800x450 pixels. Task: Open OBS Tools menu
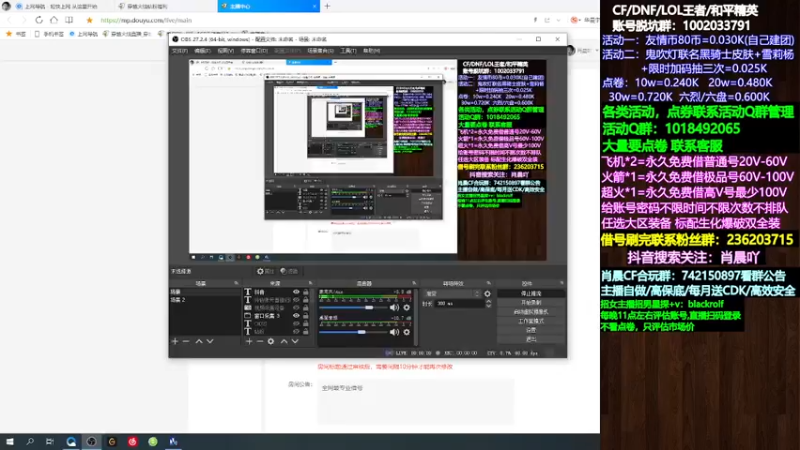348,51
